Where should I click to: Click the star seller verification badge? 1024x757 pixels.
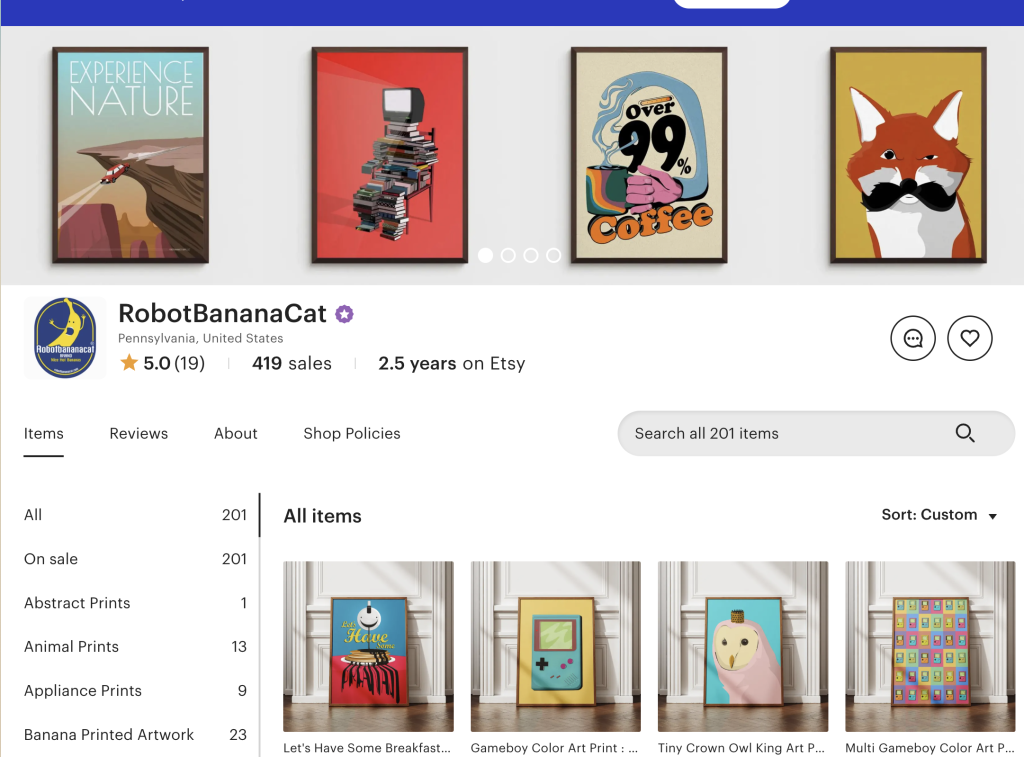(x=344, y=313)
